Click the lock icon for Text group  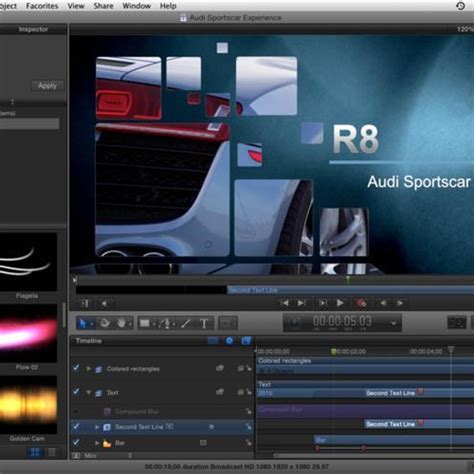pyautogui.click(x=249, y=392)
